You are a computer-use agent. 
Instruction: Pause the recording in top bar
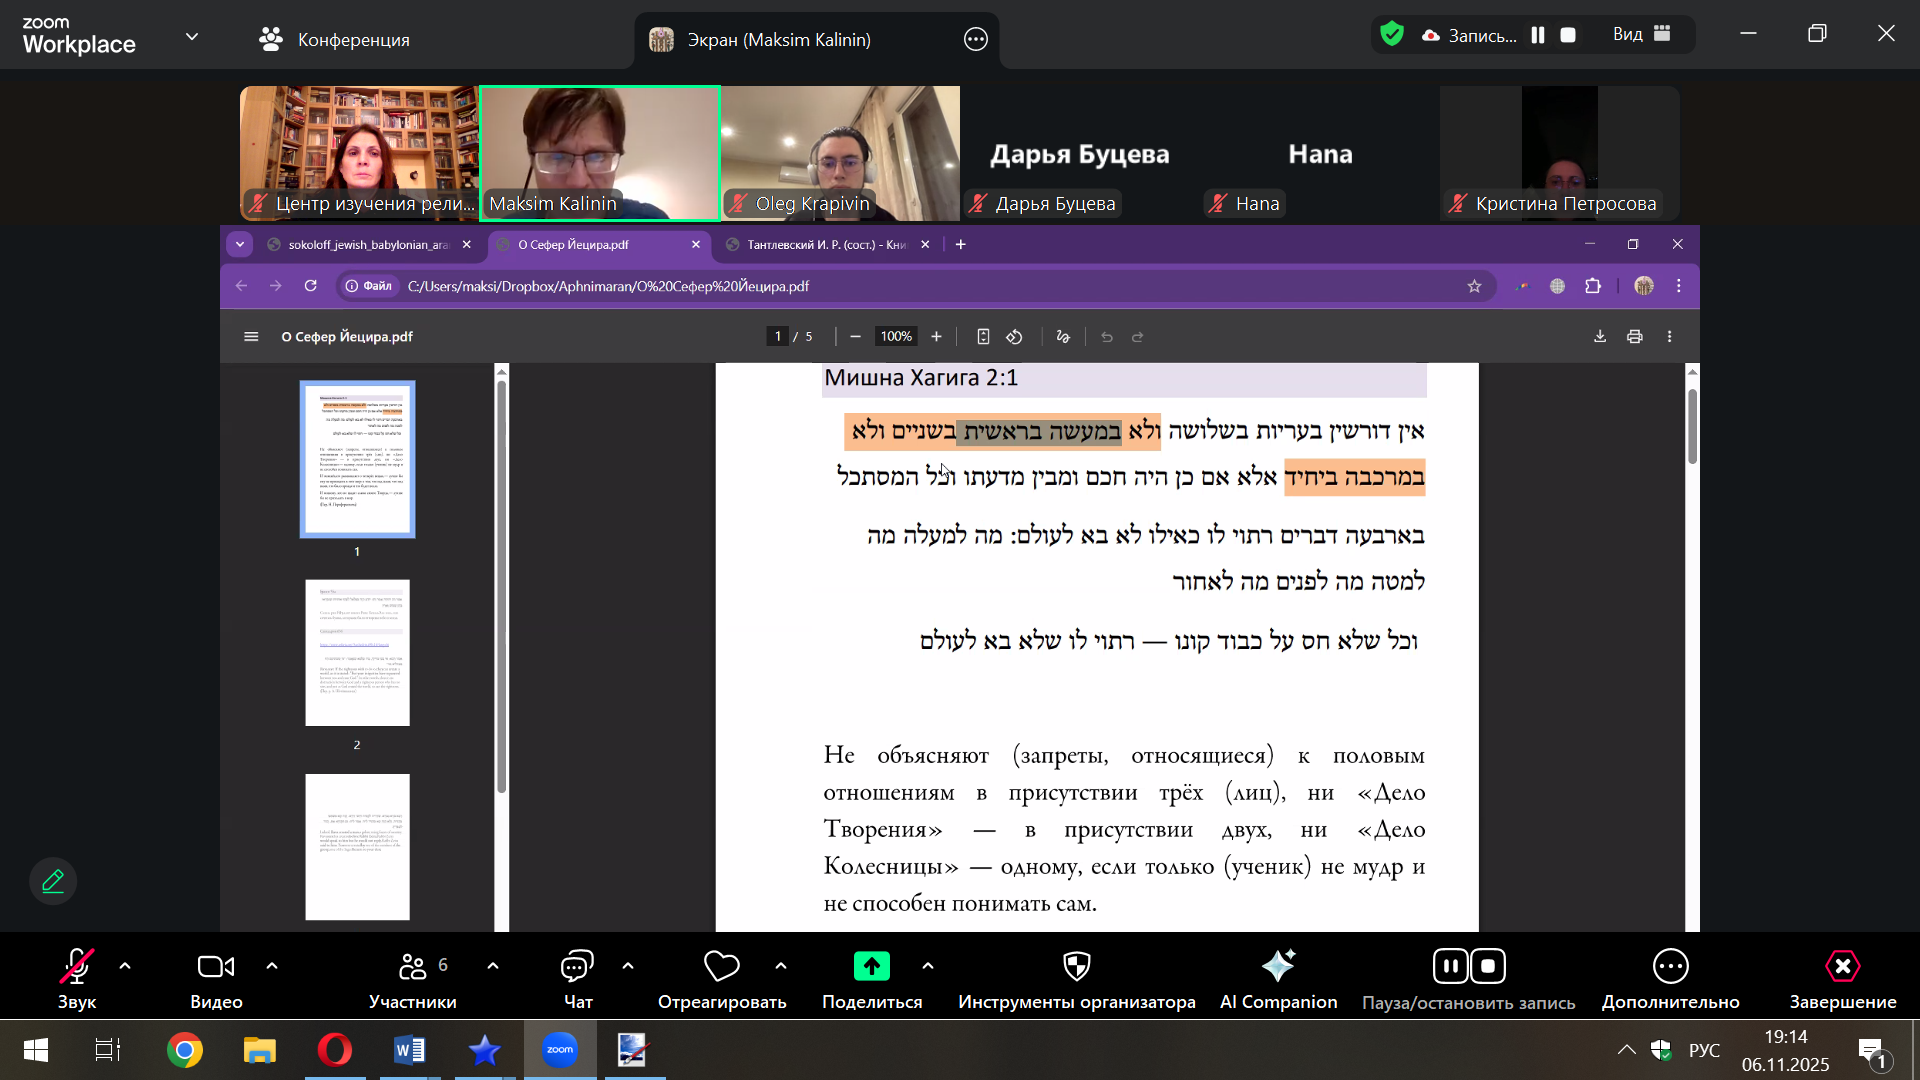click(x=1538, y=35)
